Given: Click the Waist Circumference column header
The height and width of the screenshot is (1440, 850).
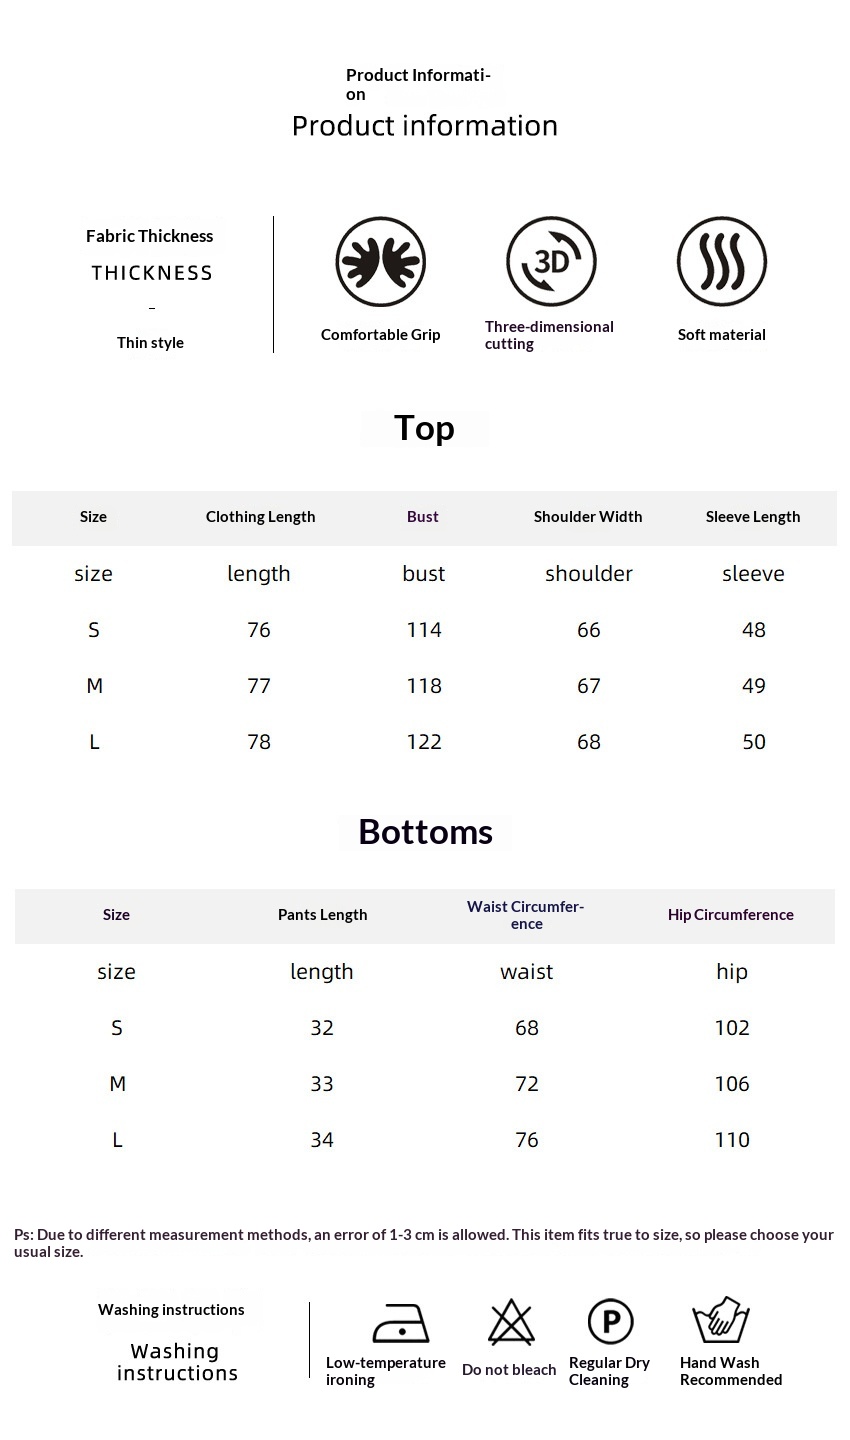Looking at the screenshot, I should [526, 915].
